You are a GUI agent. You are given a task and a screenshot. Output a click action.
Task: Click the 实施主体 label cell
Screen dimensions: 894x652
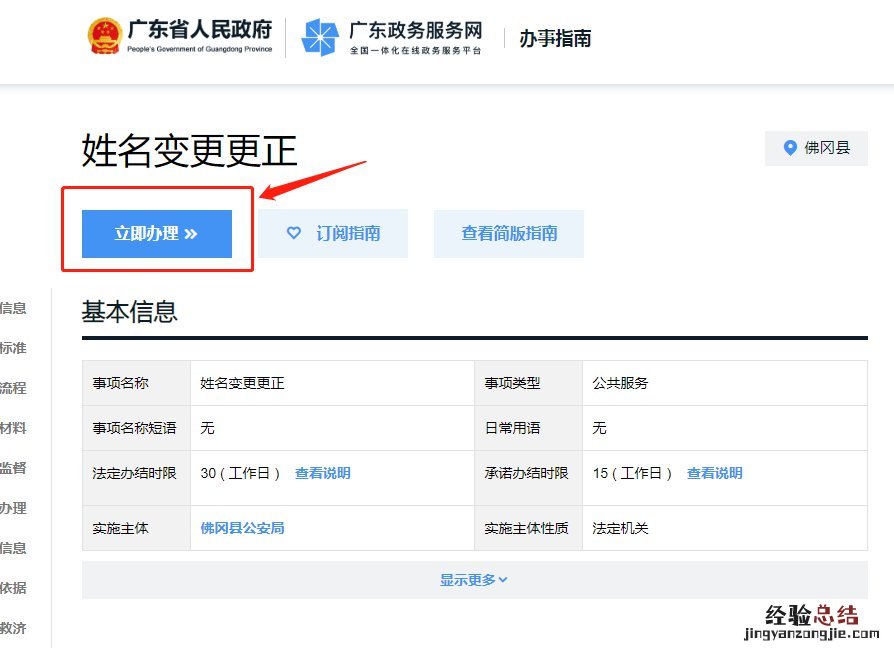[136, 528]
